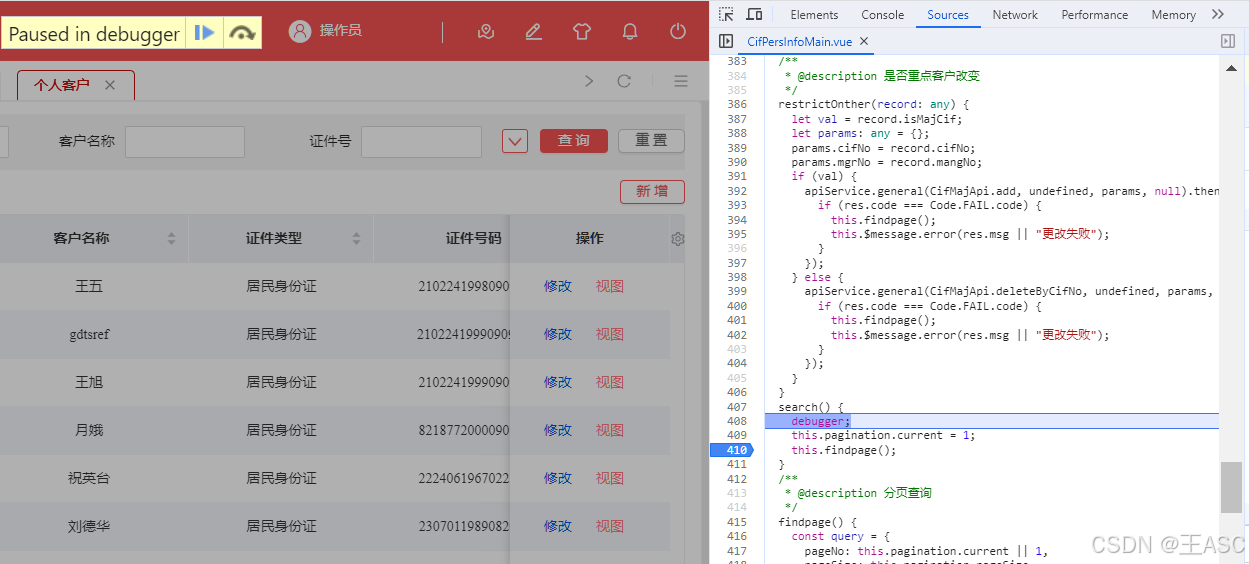Click the 新增 add button
This screenshot has width=1249, height=564.
pos(652,191)
